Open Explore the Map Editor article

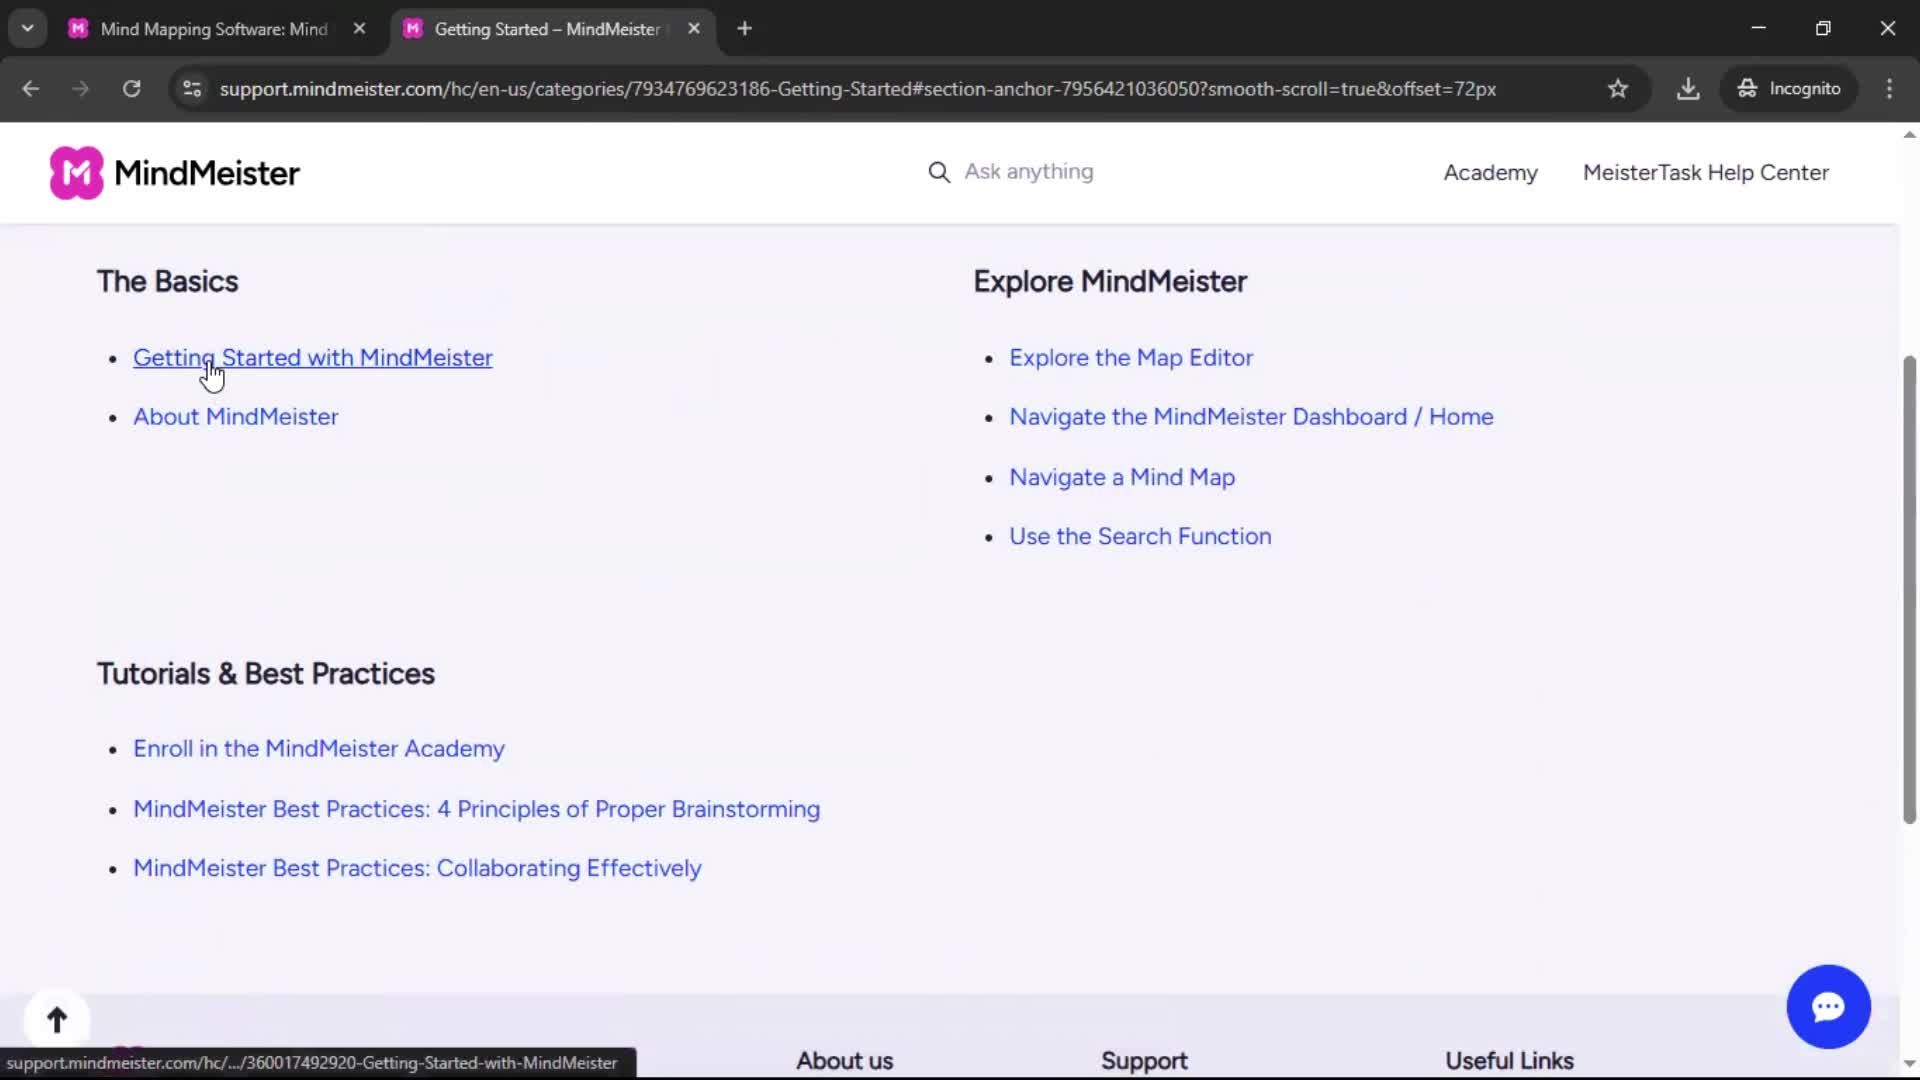pyautogui.click(x=1130, y=358)
